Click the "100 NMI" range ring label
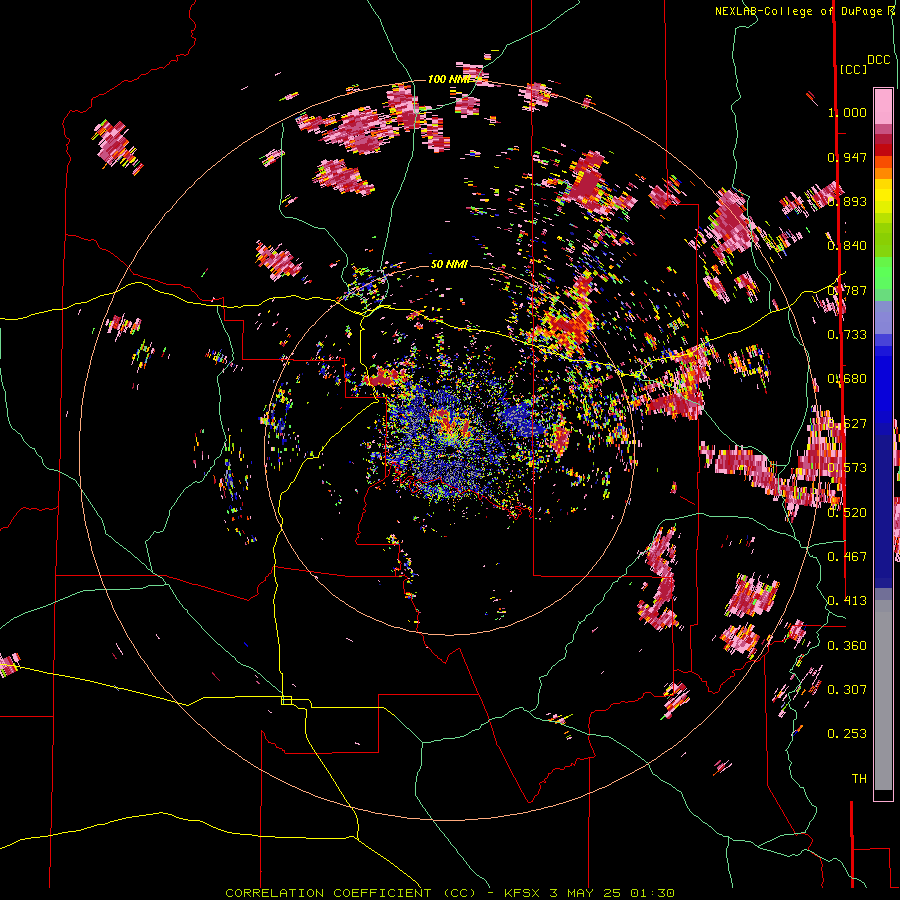This screenshot has height=900, width=900. (x=449, y=79)
